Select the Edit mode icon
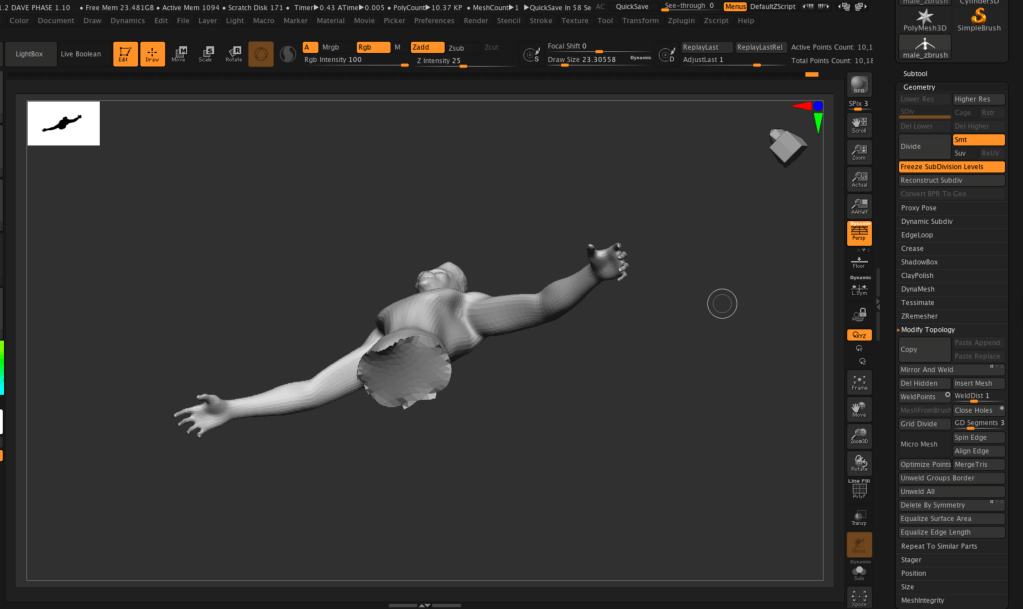The width and height of the screenshot is (1023, 609). click(125, 54)
